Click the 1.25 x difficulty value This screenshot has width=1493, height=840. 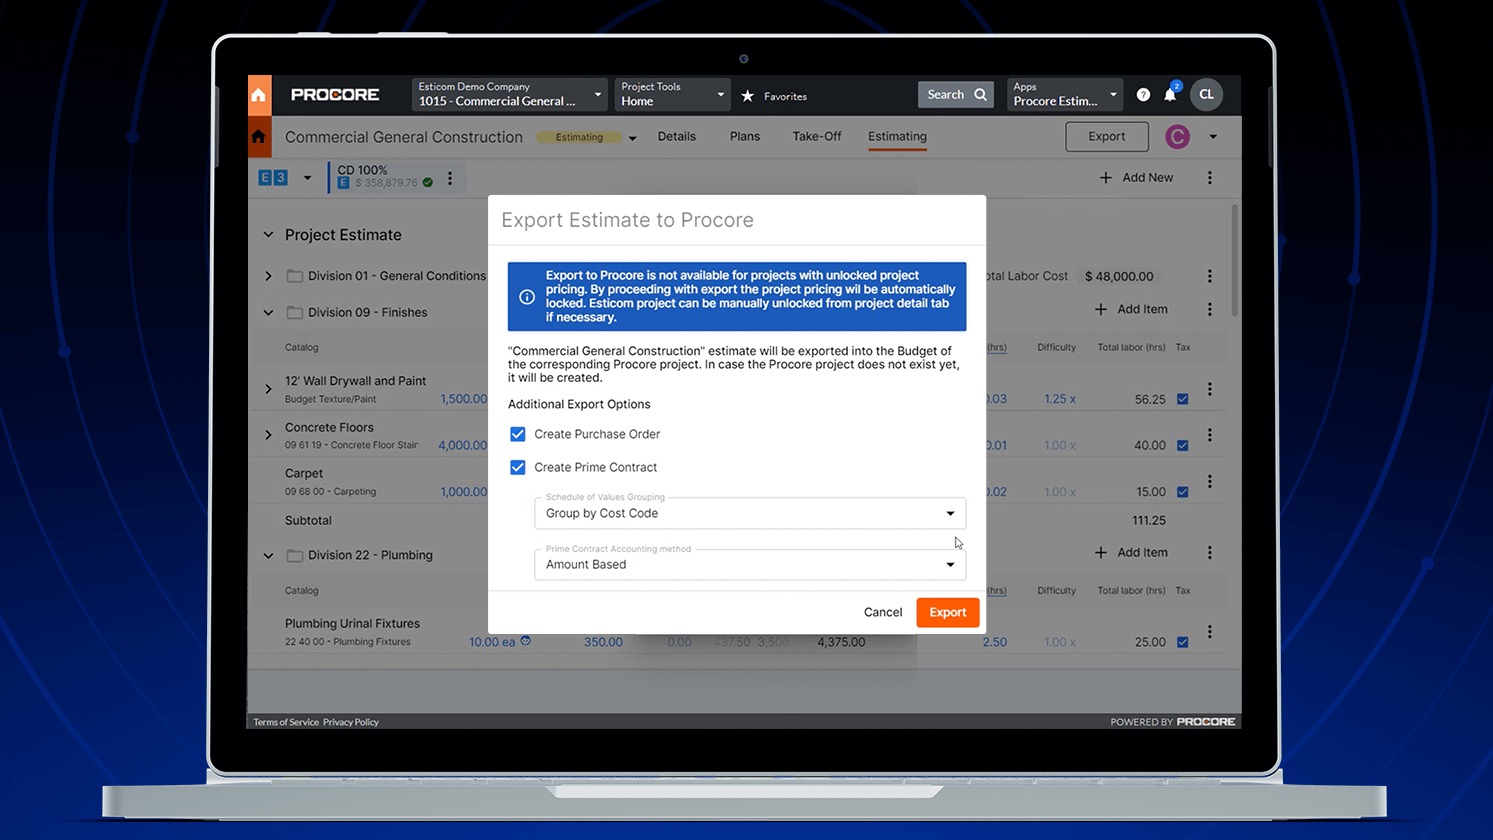coord(1060,399)
